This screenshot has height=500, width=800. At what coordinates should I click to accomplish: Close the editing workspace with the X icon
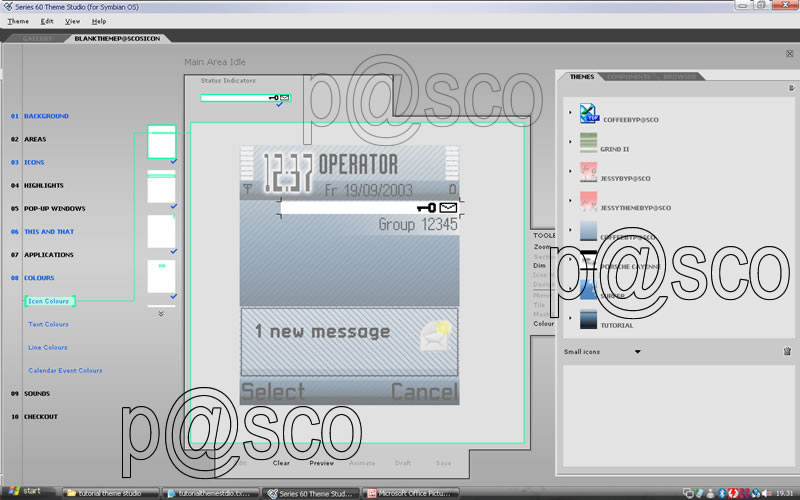789,54
